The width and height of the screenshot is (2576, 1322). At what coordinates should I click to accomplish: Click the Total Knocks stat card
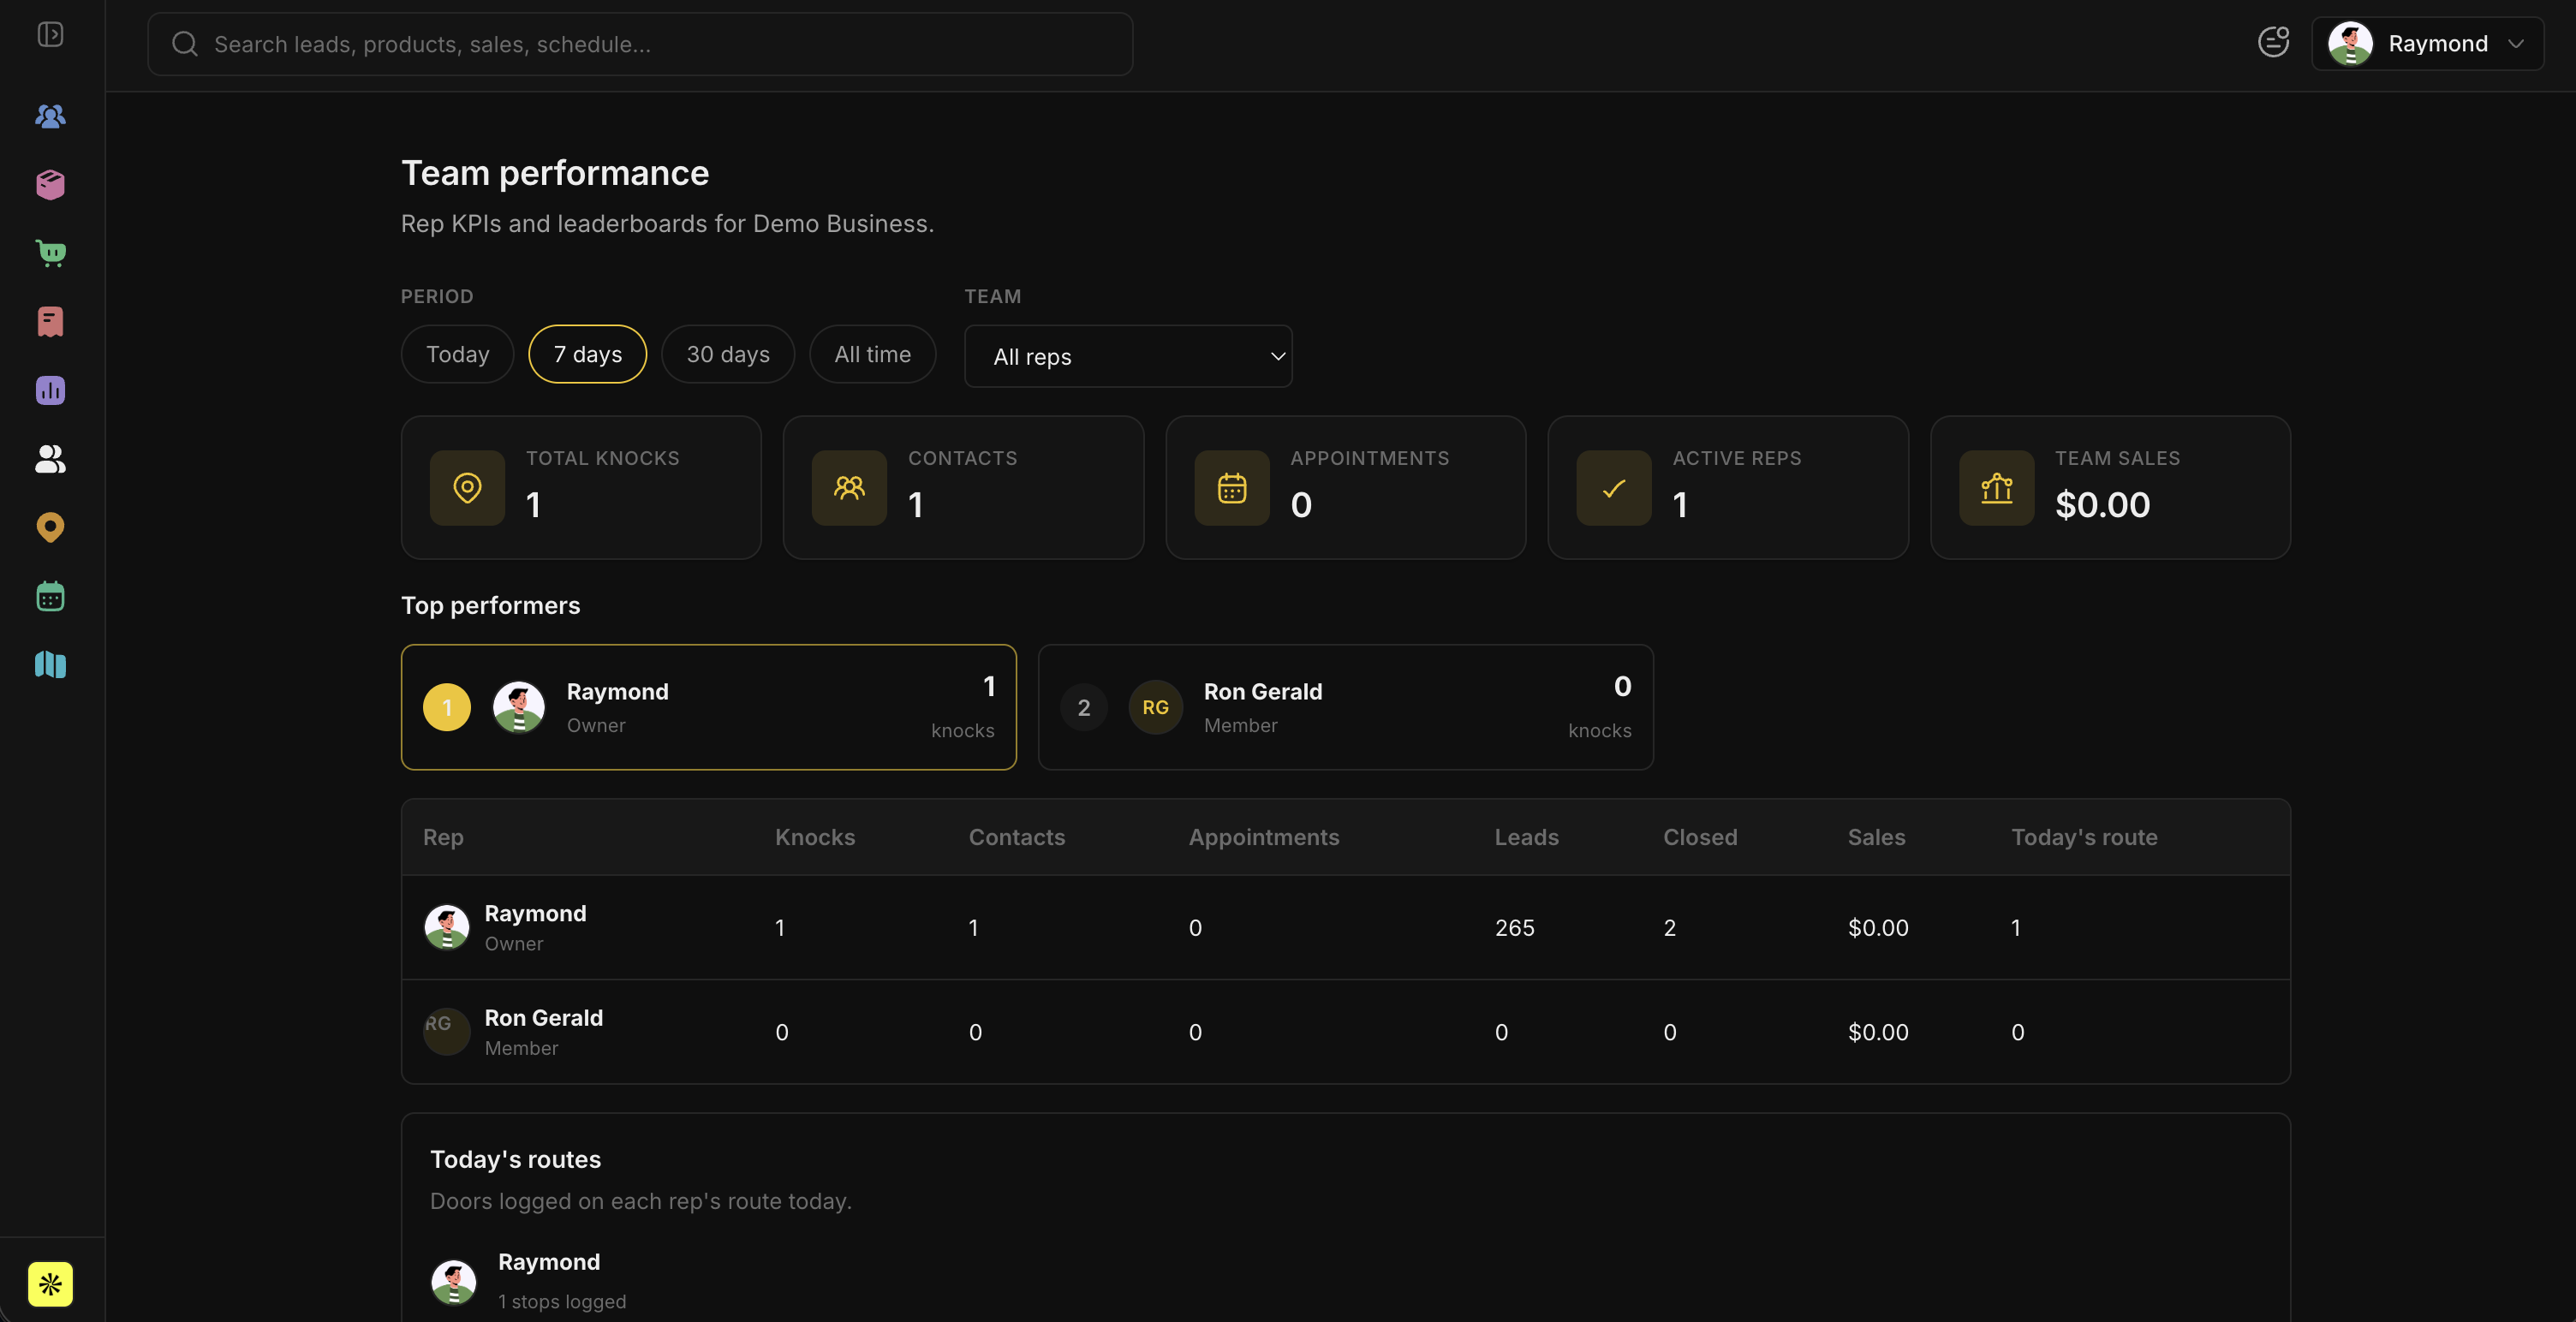(x=581, y=488)
